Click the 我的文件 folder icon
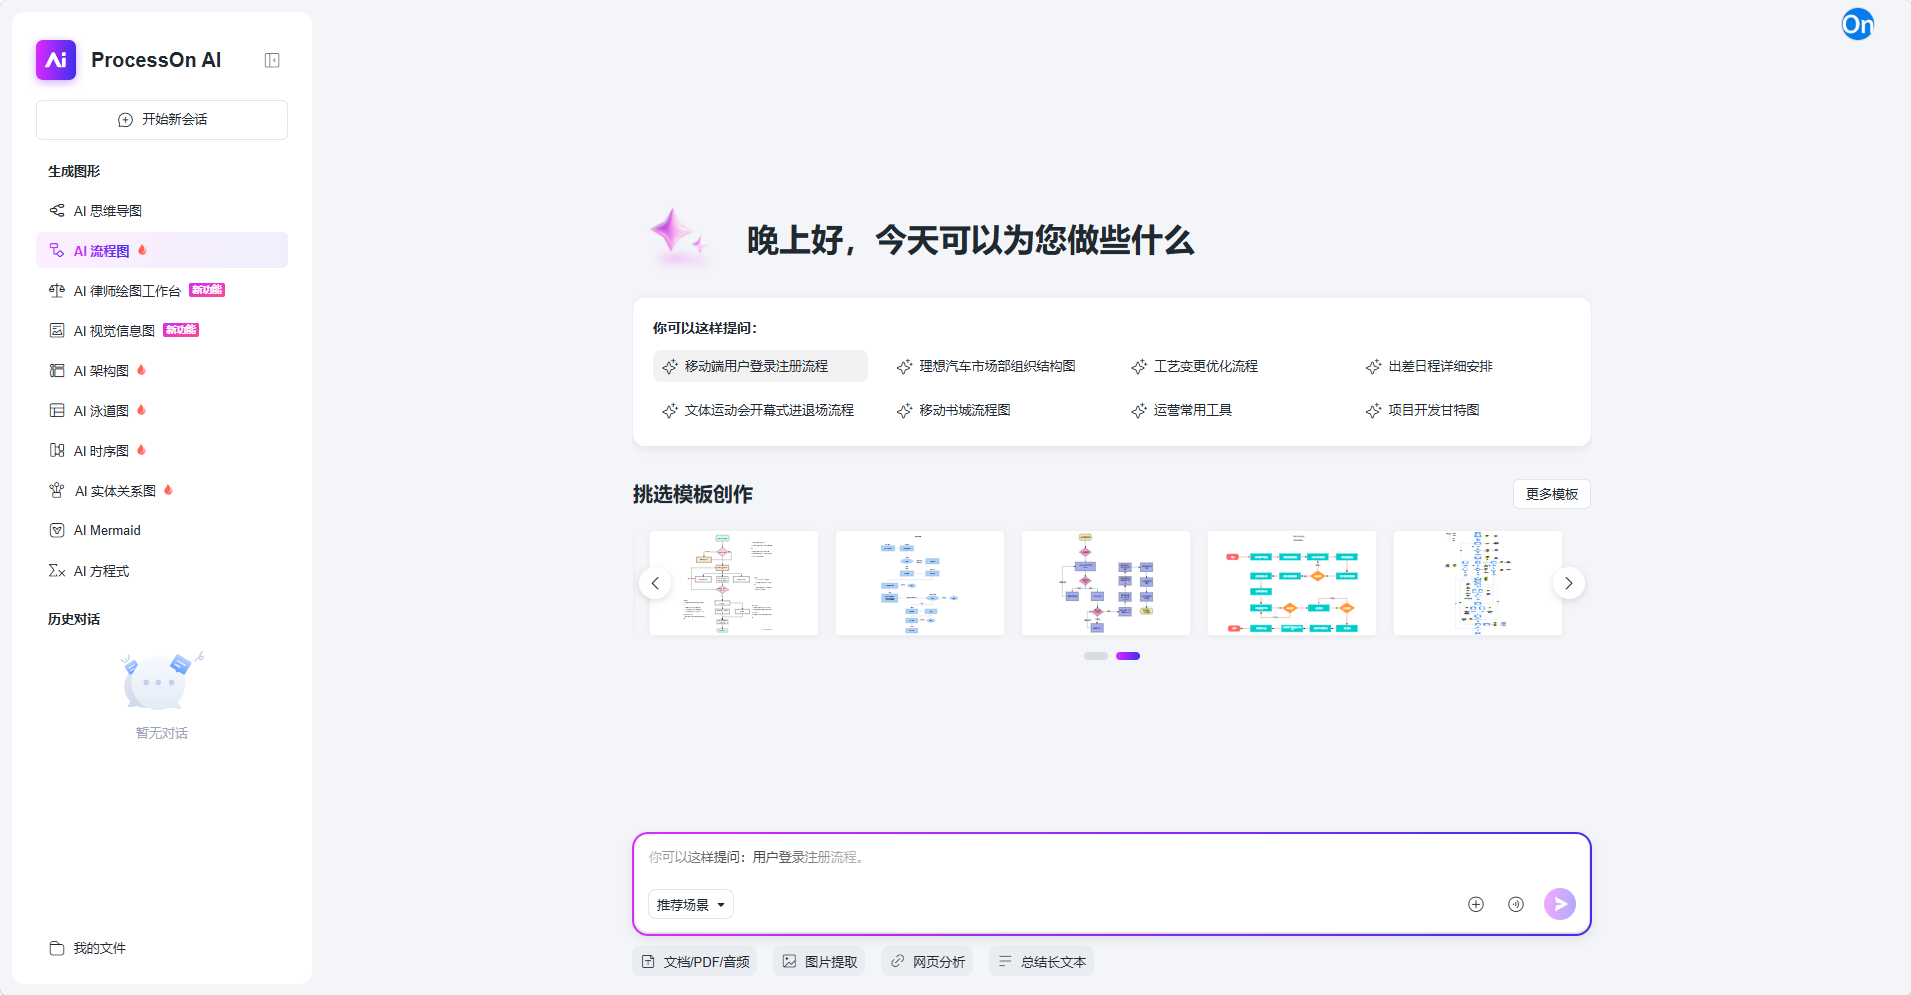 point(57,948)
